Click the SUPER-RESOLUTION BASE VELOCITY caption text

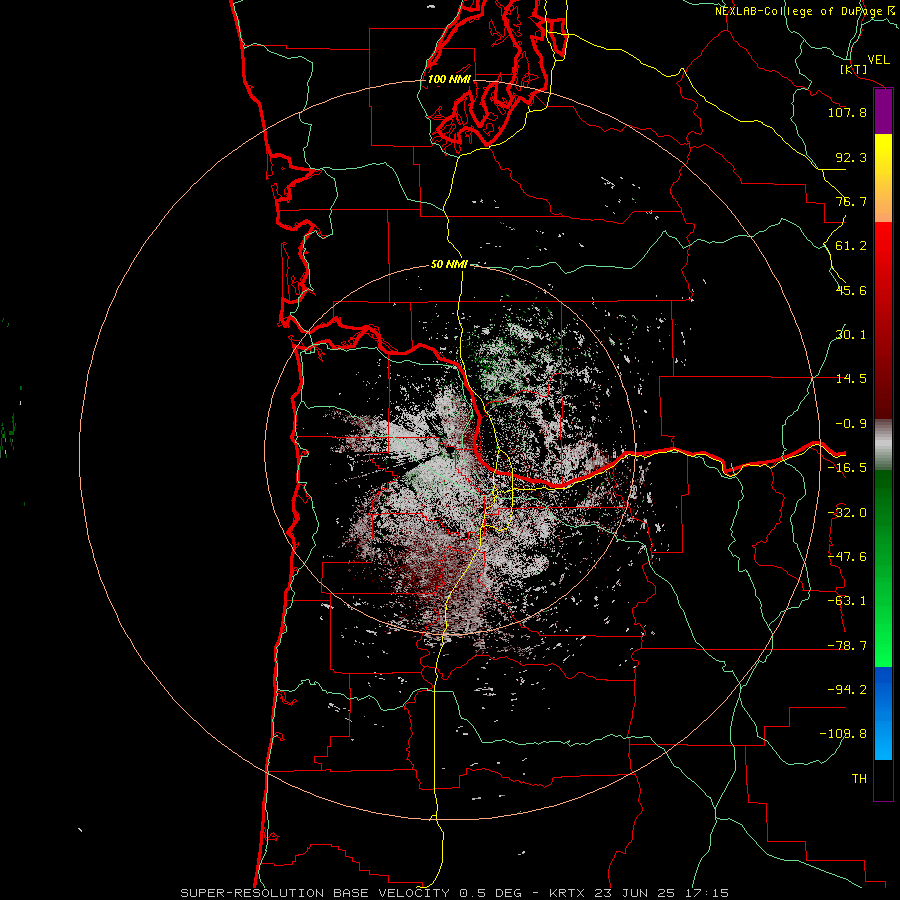pos(315,893)
